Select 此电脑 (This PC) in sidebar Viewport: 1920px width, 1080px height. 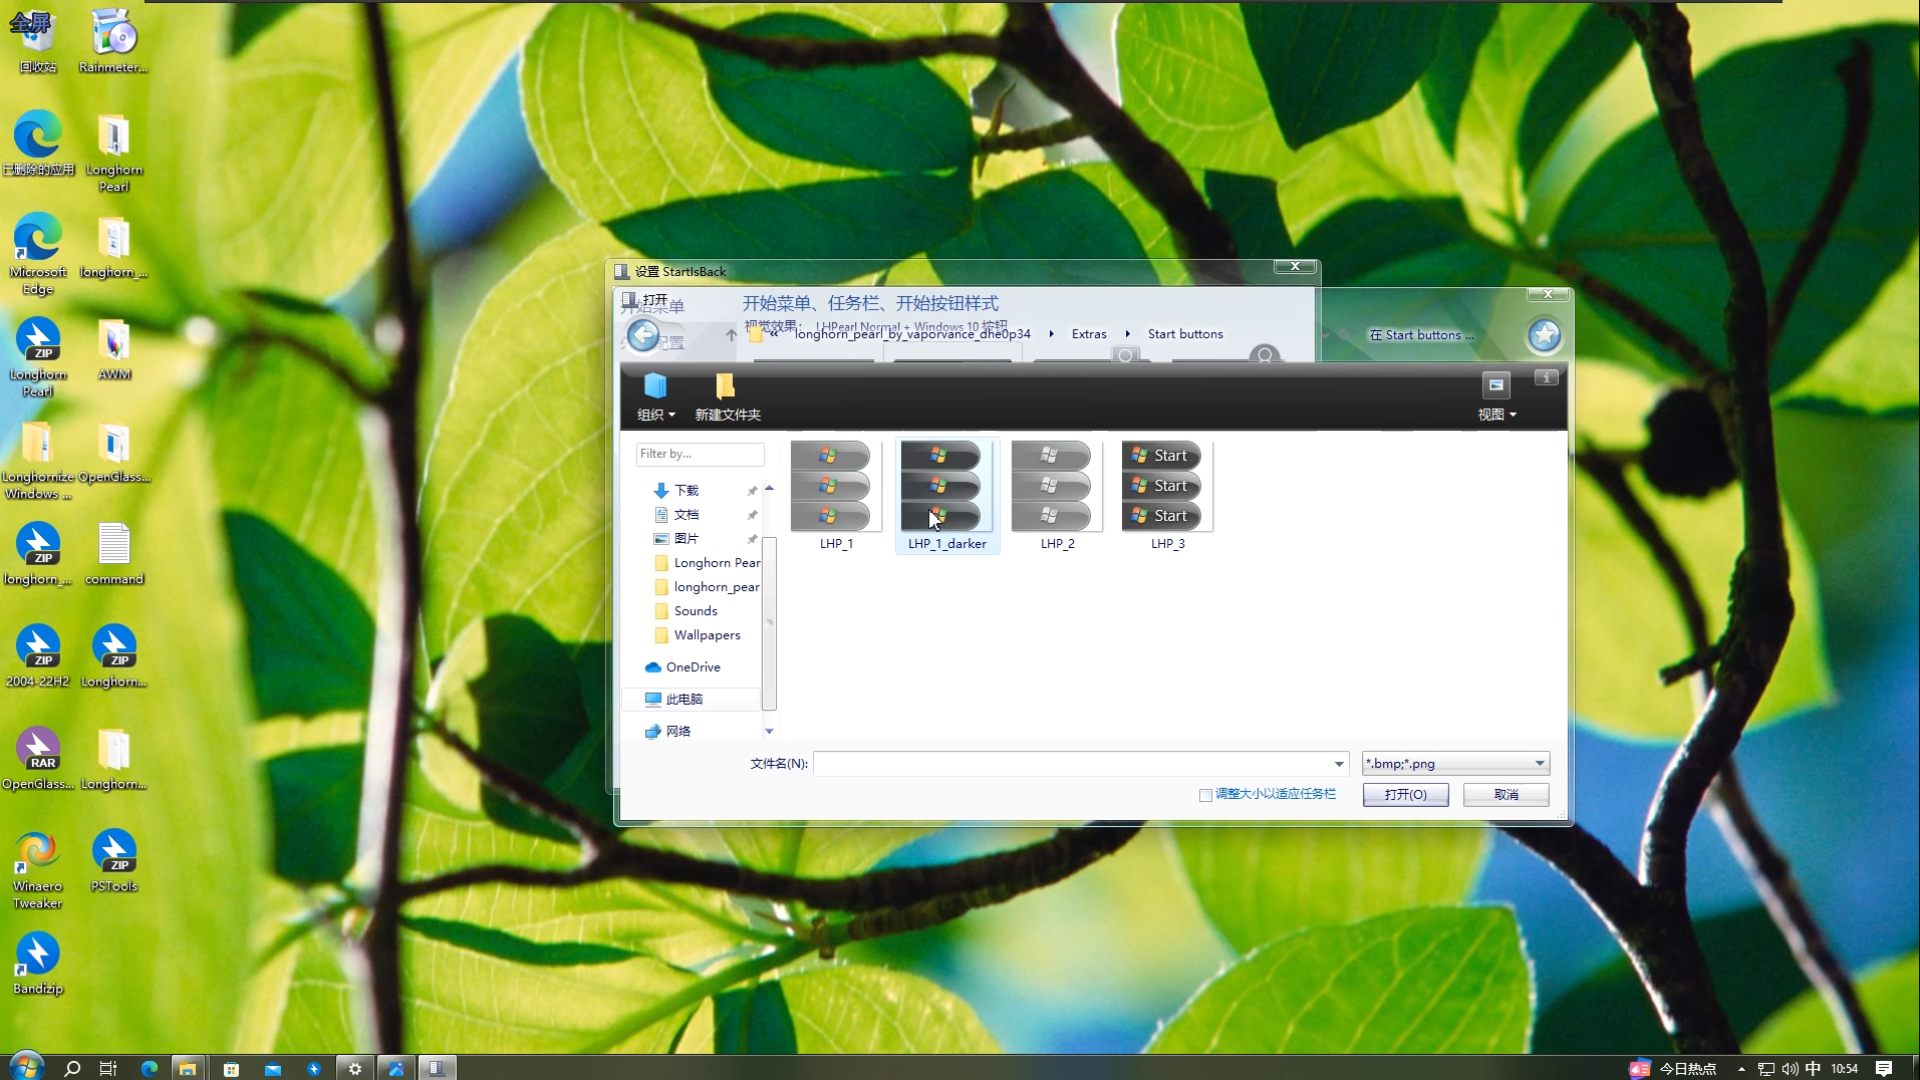(x=684, y=699)
